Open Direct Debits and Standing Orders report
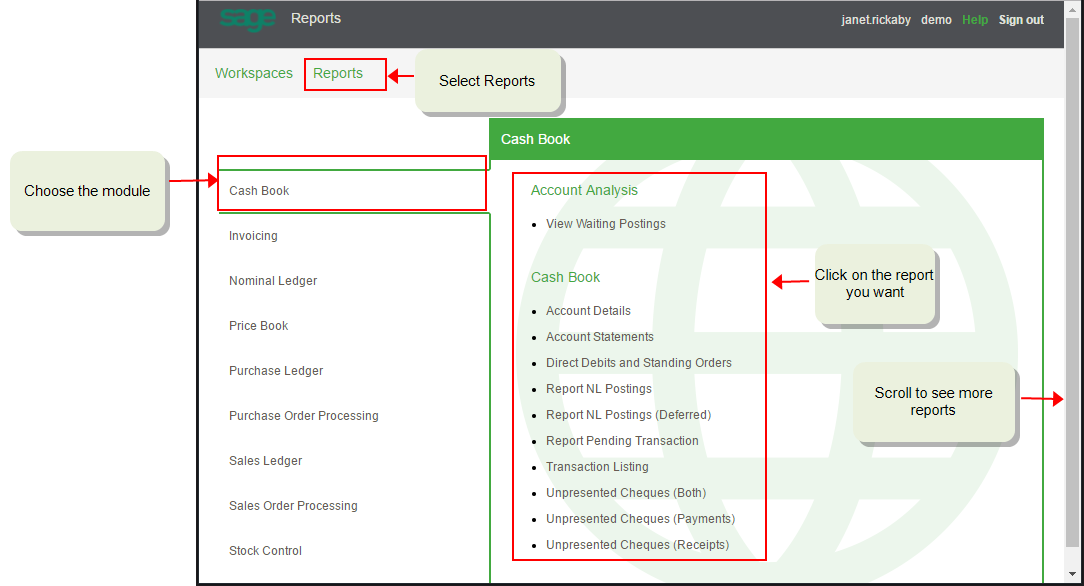Image resolution: width=1084 pixels, height=586 pixels. click(x=639, y=363)
